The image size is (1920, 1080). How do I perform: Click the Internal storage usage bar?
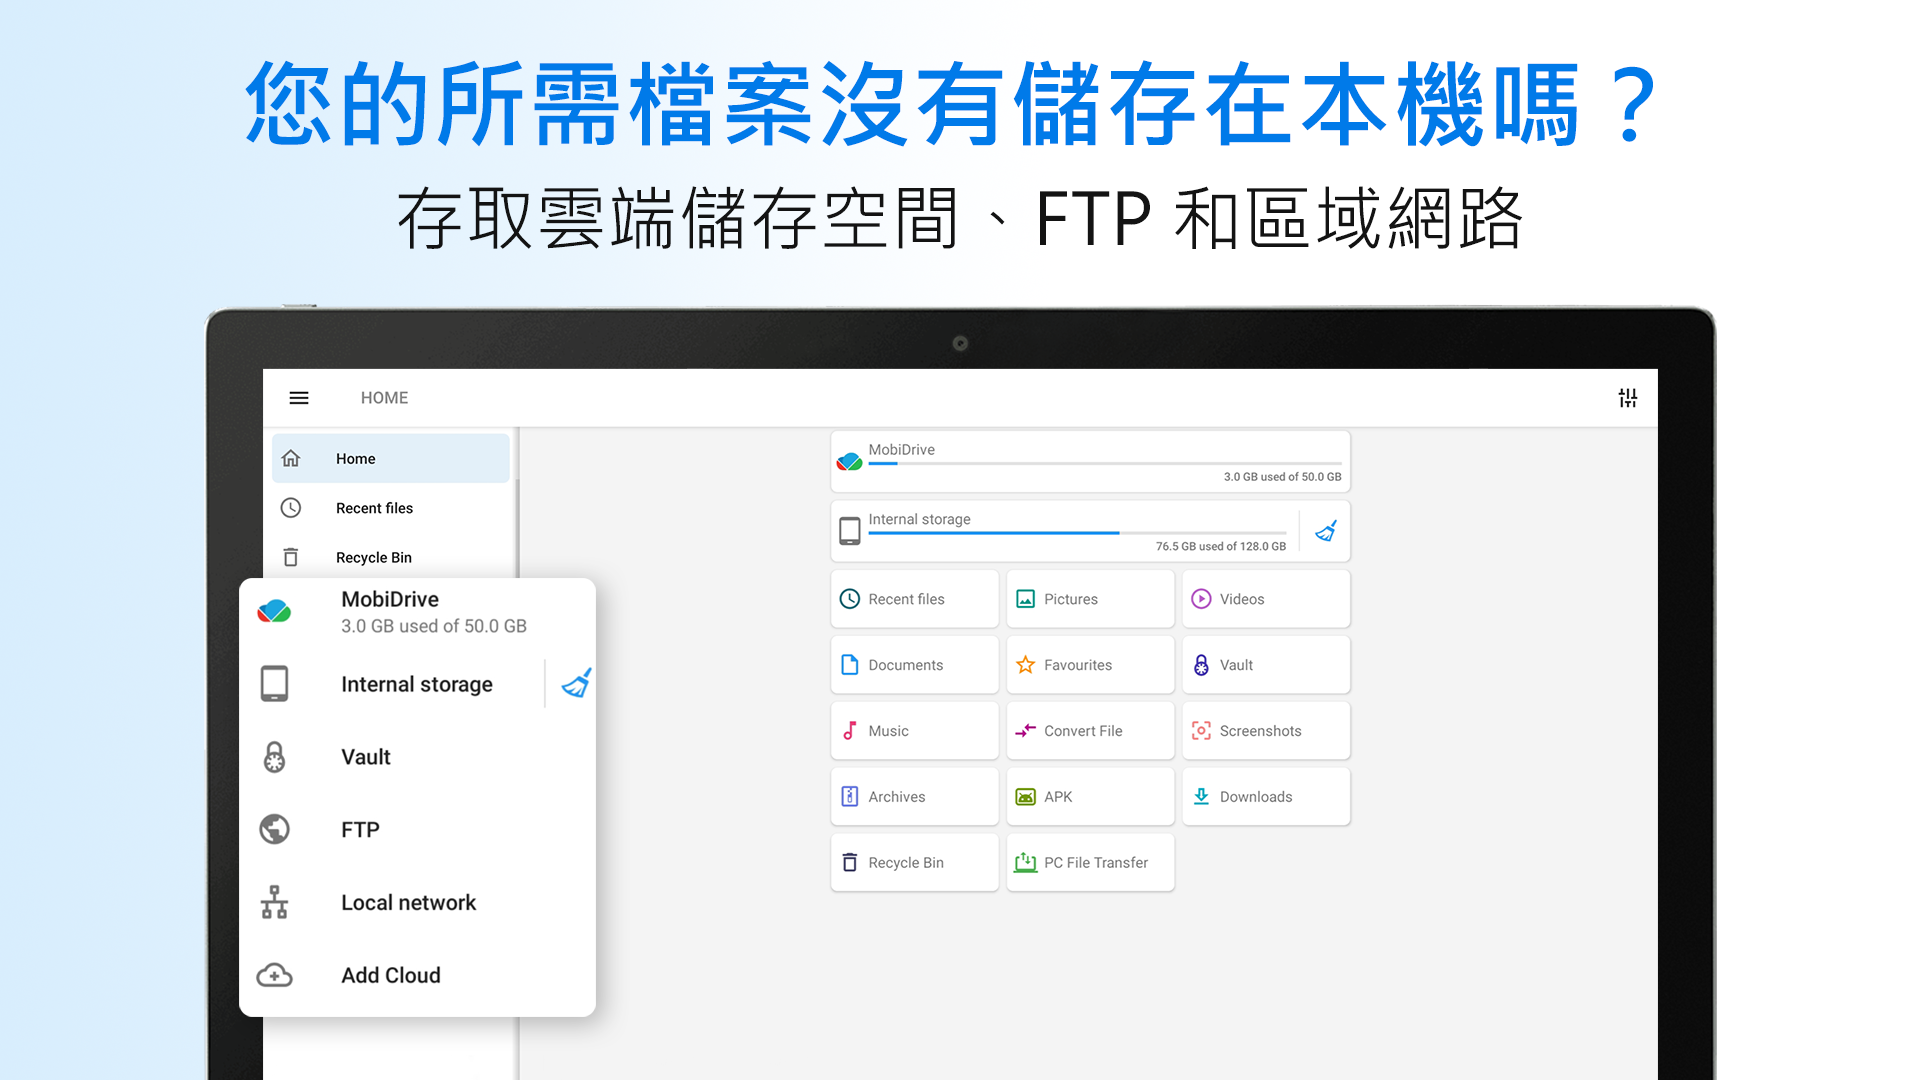[1077, 533]
